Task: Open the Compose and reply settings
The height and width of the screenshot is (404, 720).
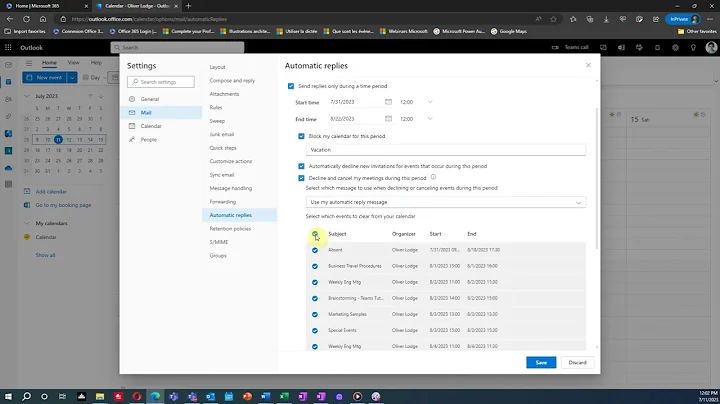Action: coord(232,80)
